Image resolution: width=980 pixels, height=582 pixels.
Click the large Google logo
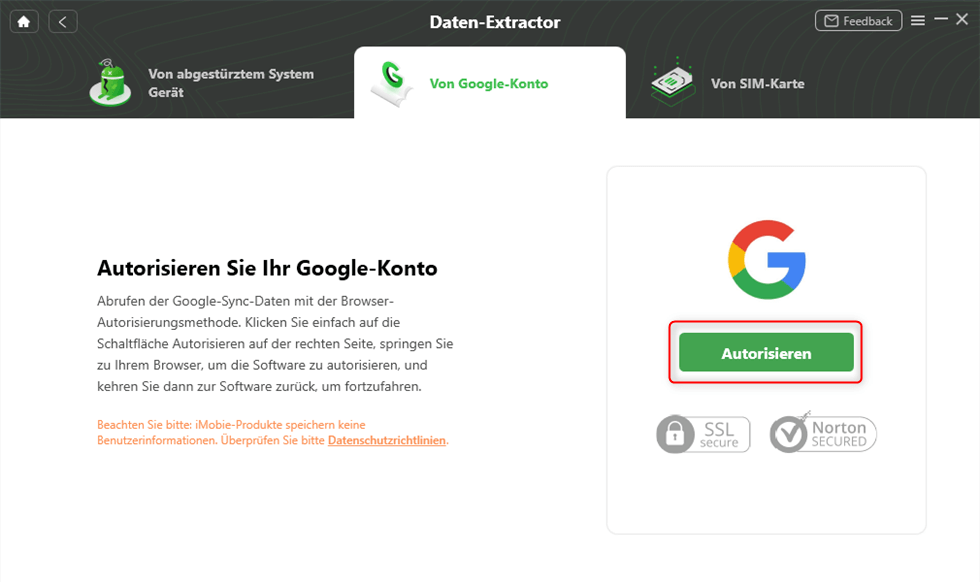pyautogui.click(x=767, y=259)
